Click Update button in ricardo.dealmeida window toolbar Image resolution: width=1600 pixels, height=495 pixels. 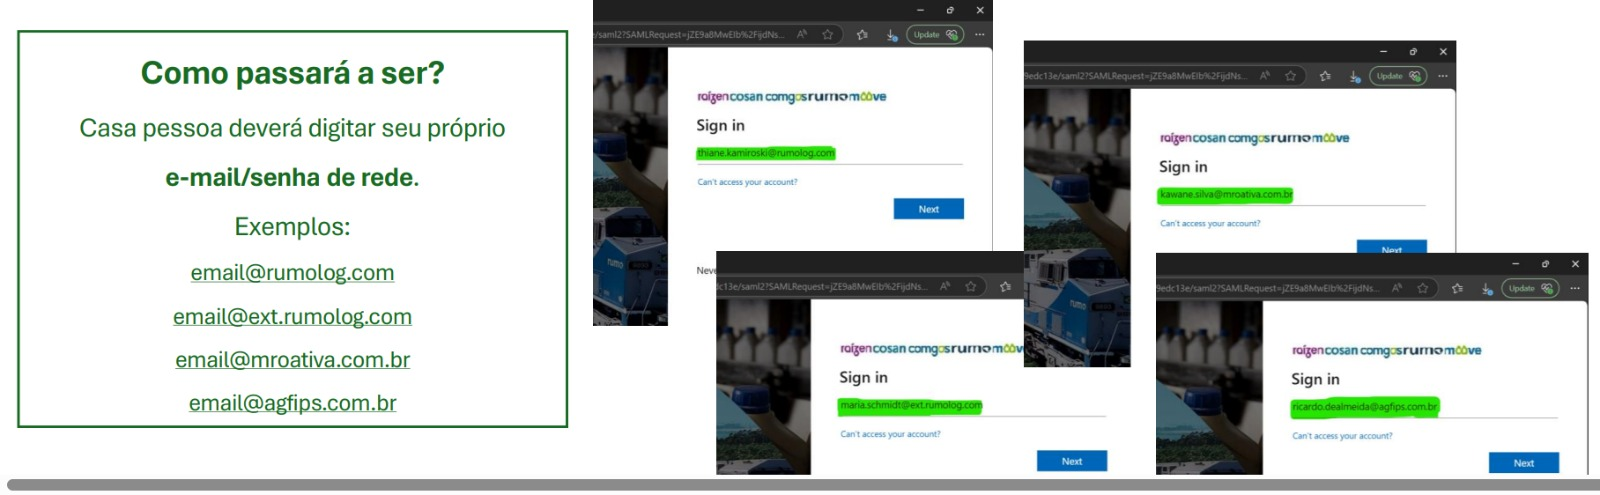tap(1529, 288)
